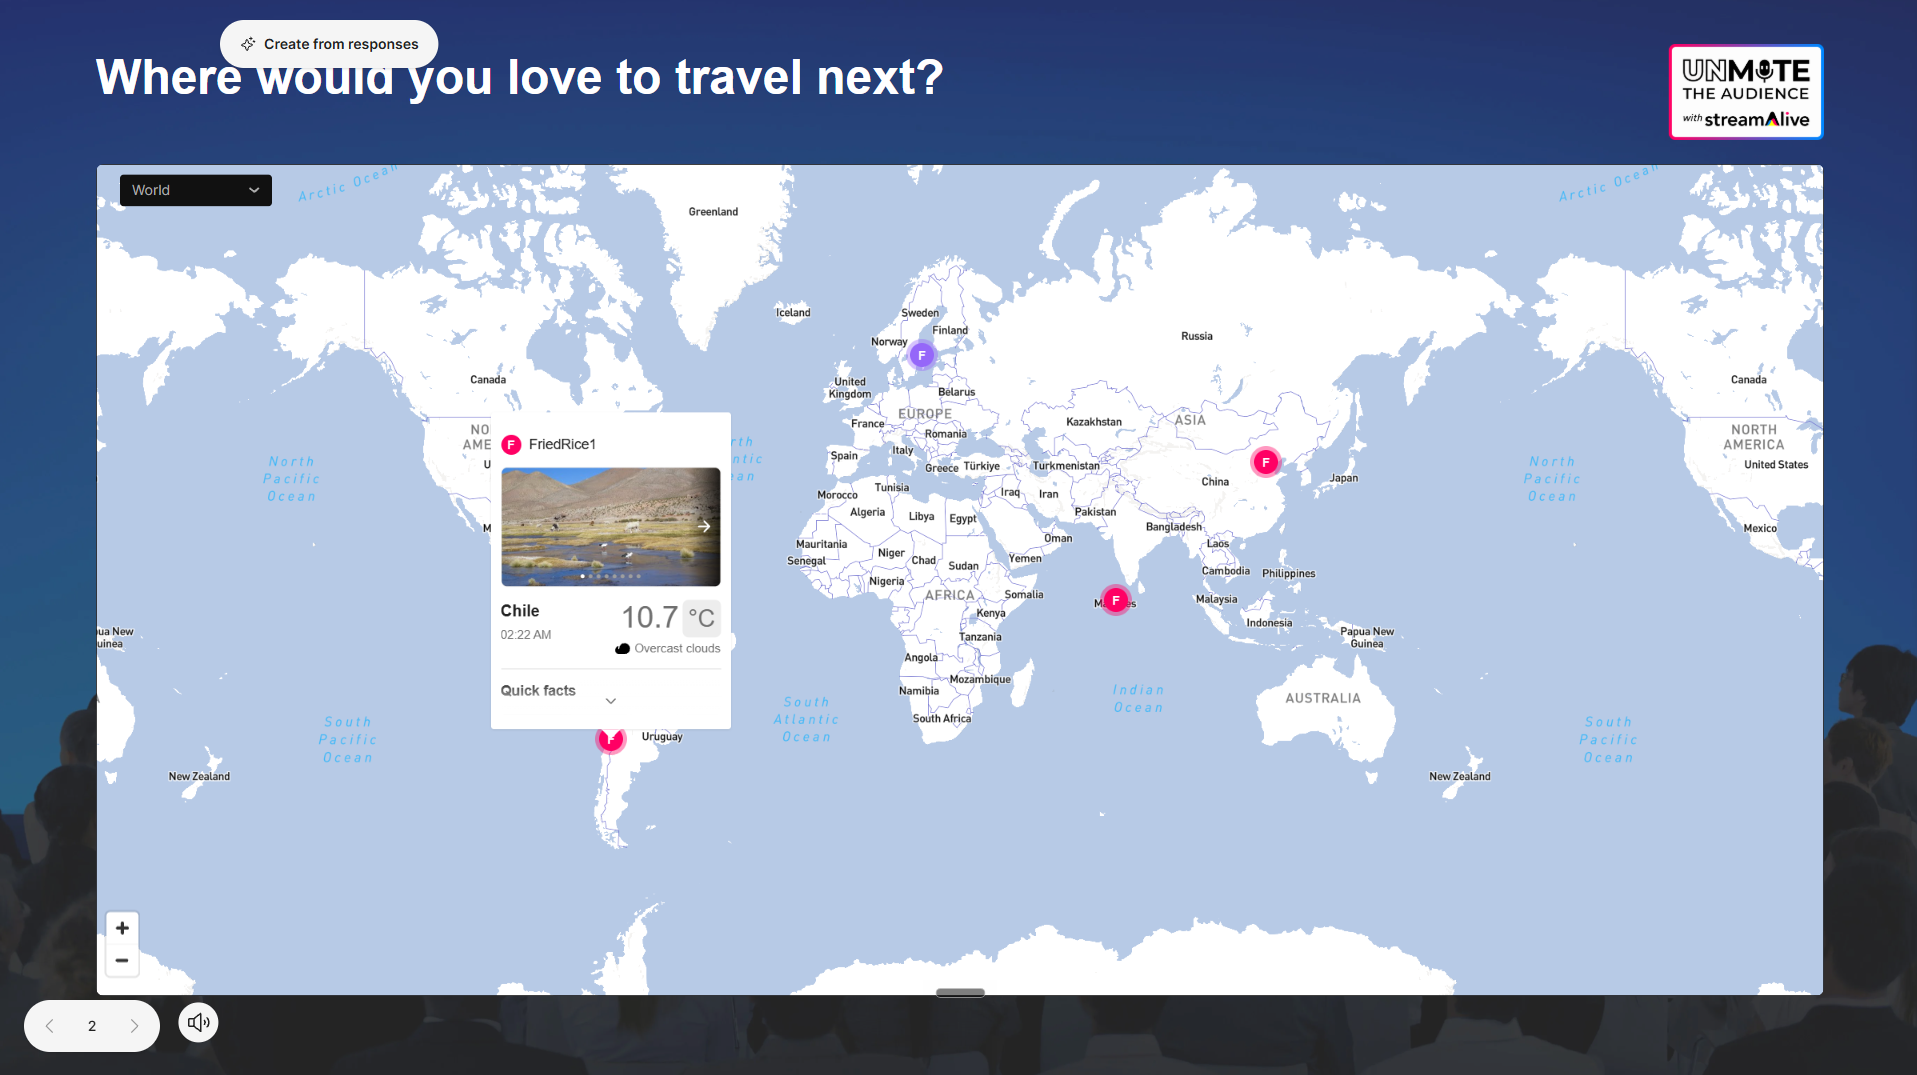Screen dimensions: 1917x1075
Task: Click the Mexico label on right side
Action: pyautogui.click(x=1760, y=528)
